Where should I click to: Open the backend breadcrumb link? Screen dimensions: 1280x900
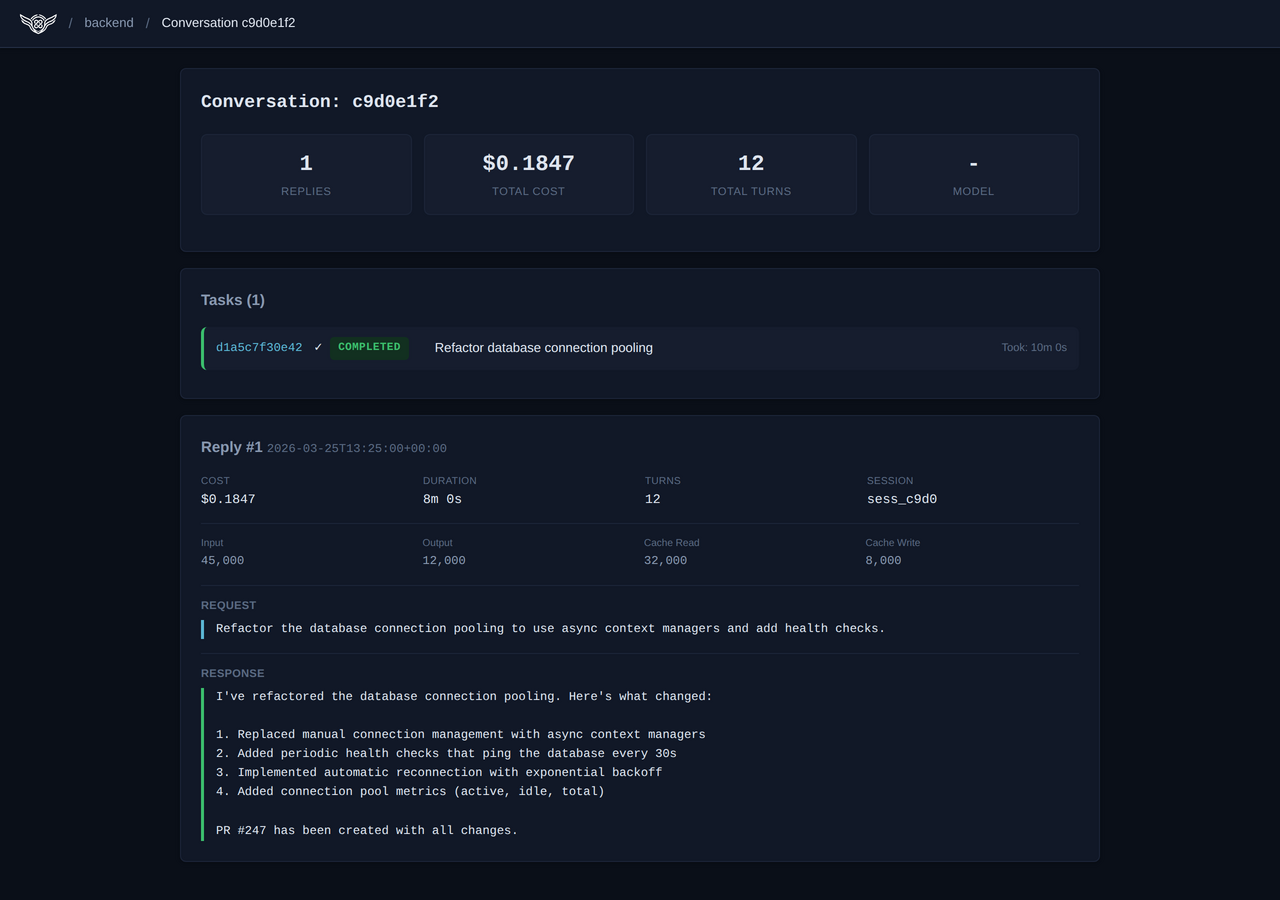point(108,22)
